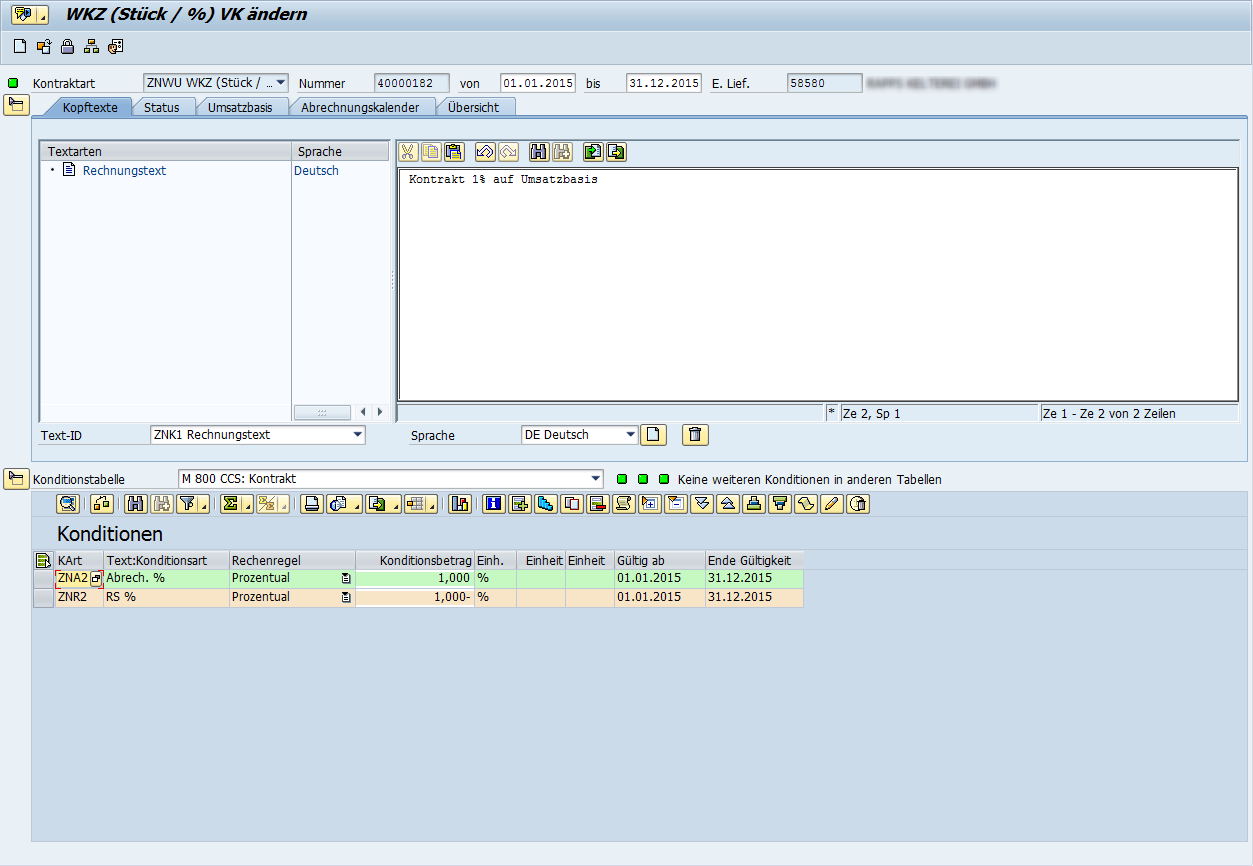Image resolution: width=1253 pixels, height=866 pixels.
Task: Click the double up-arrow icon in Konditionen toolbar
Action: [x=728, y=504]
